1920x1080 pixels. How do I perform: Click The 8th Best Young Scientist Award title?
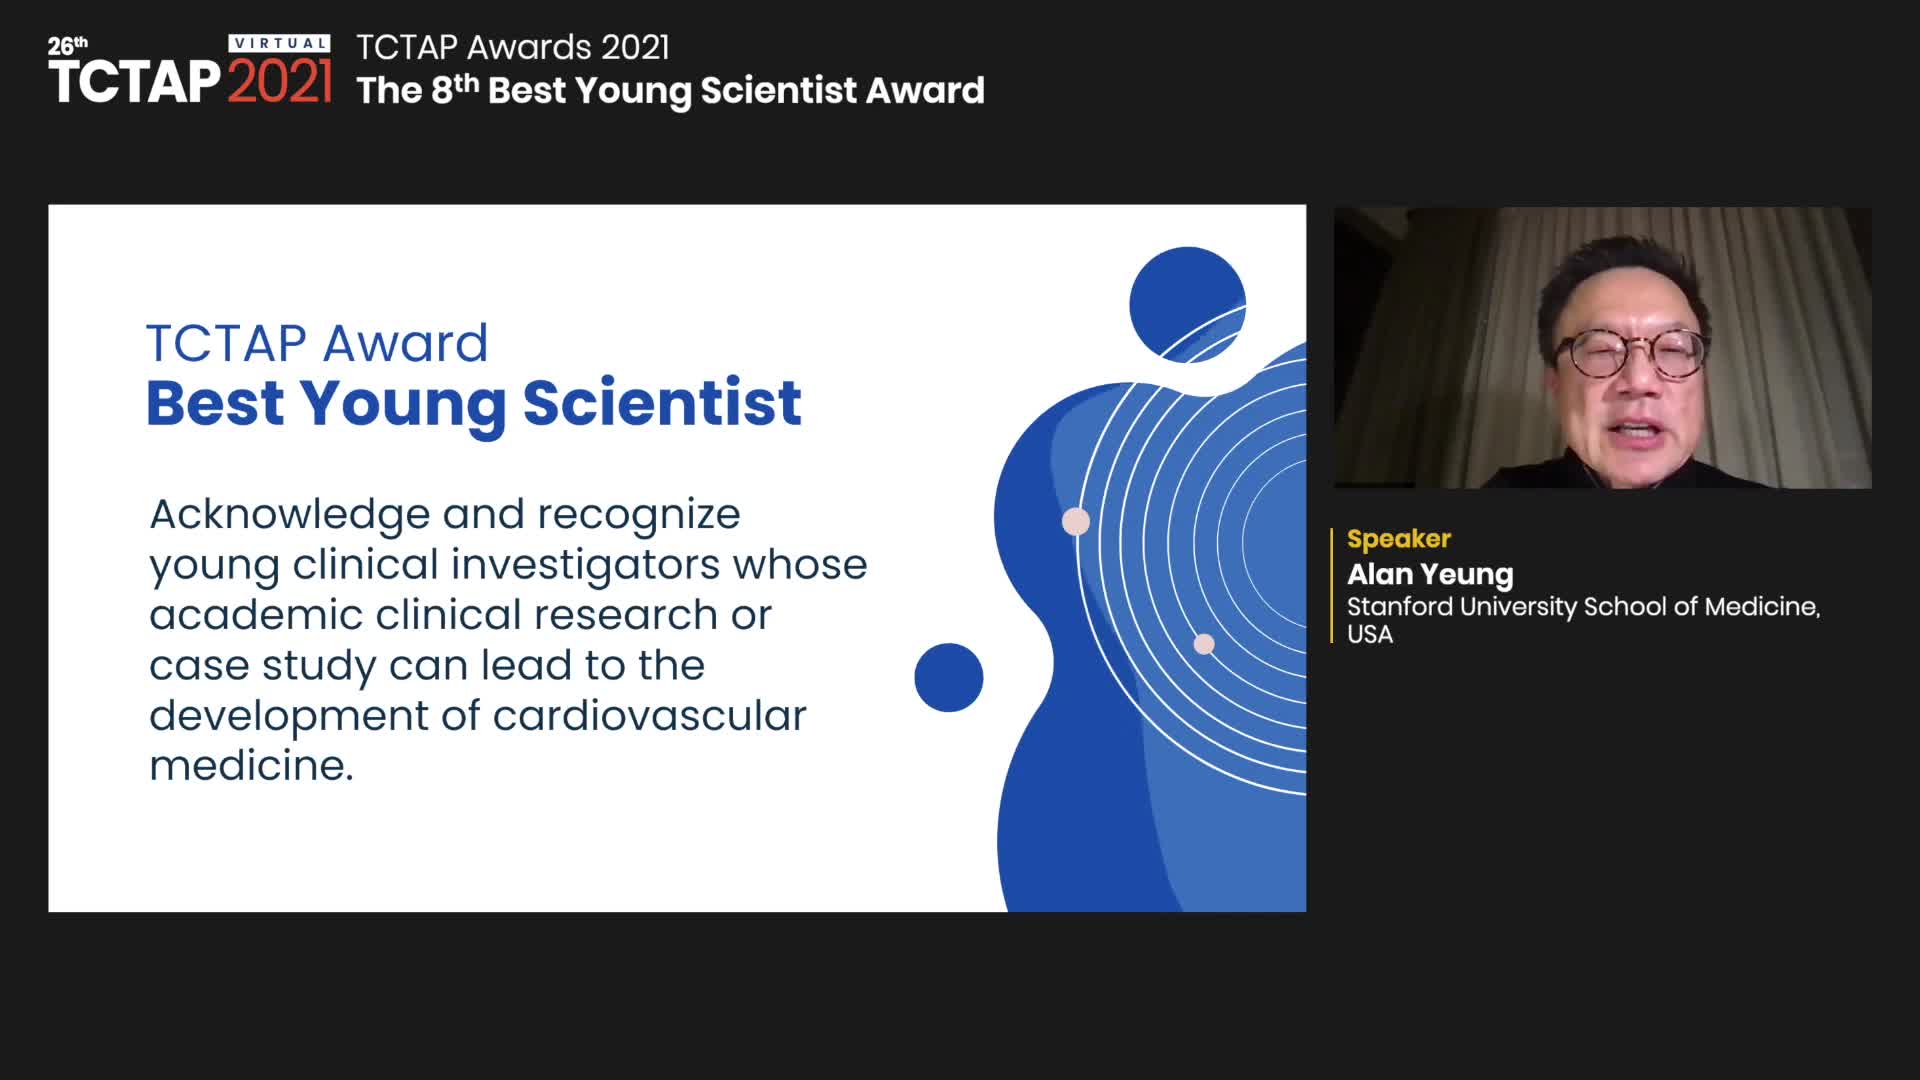670,90
